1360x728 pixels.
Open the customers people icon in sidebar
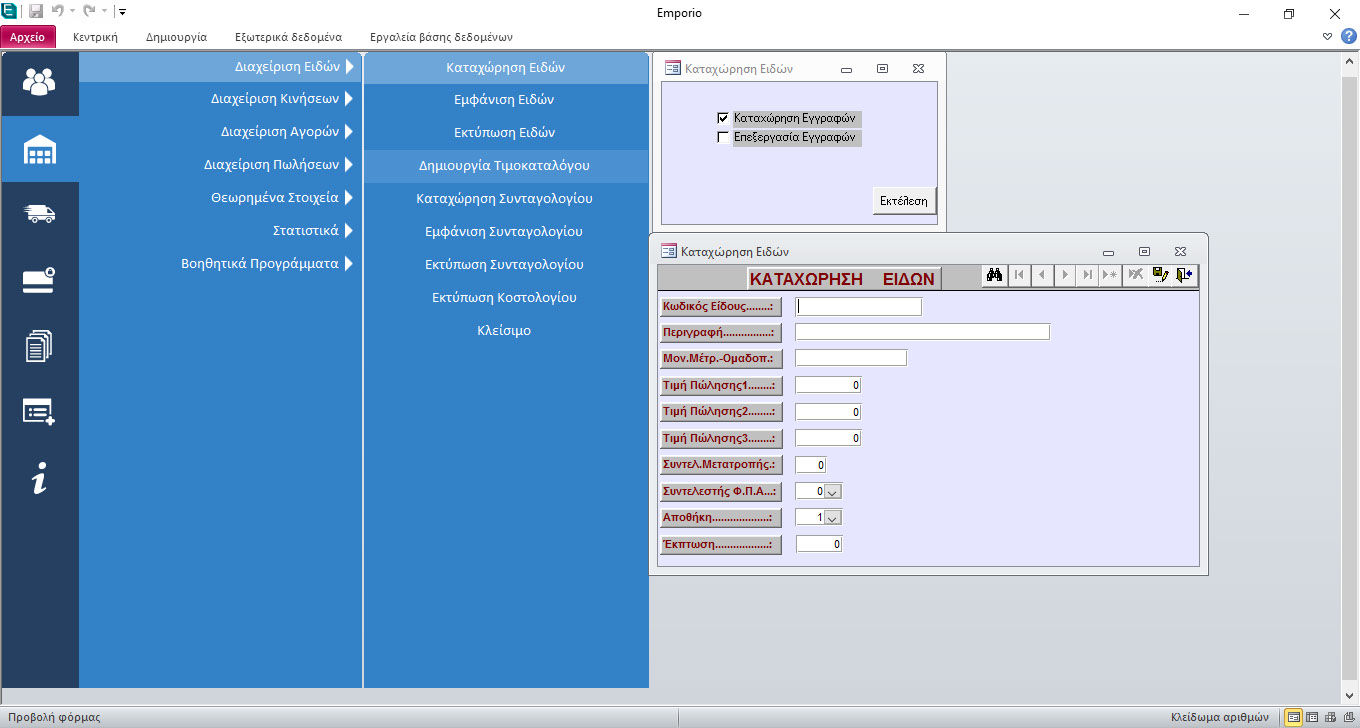(40, 82)
